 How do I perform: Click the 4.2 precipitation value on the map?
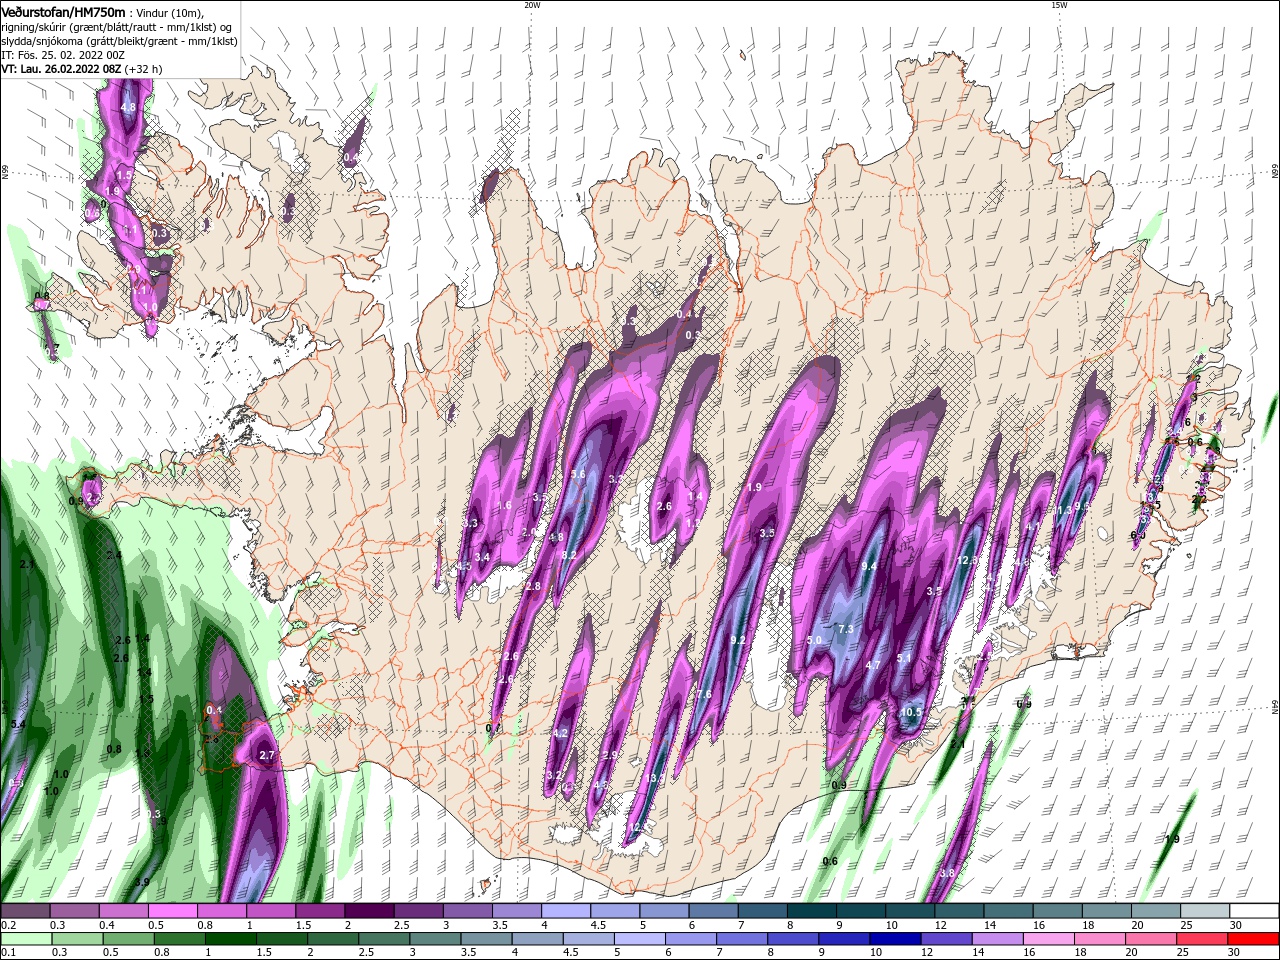coord(560,733)
